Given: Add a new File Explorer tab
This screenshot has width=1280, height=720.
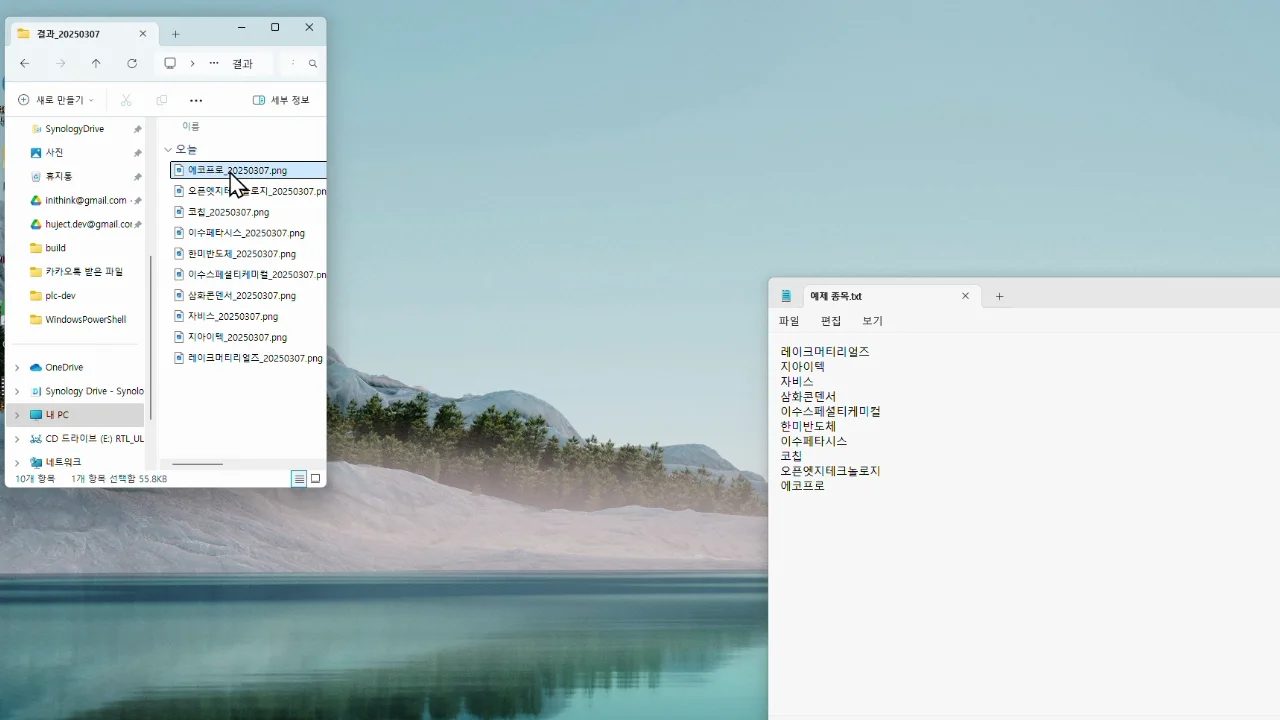Looking at the screenshot, I should coord(176,34).
